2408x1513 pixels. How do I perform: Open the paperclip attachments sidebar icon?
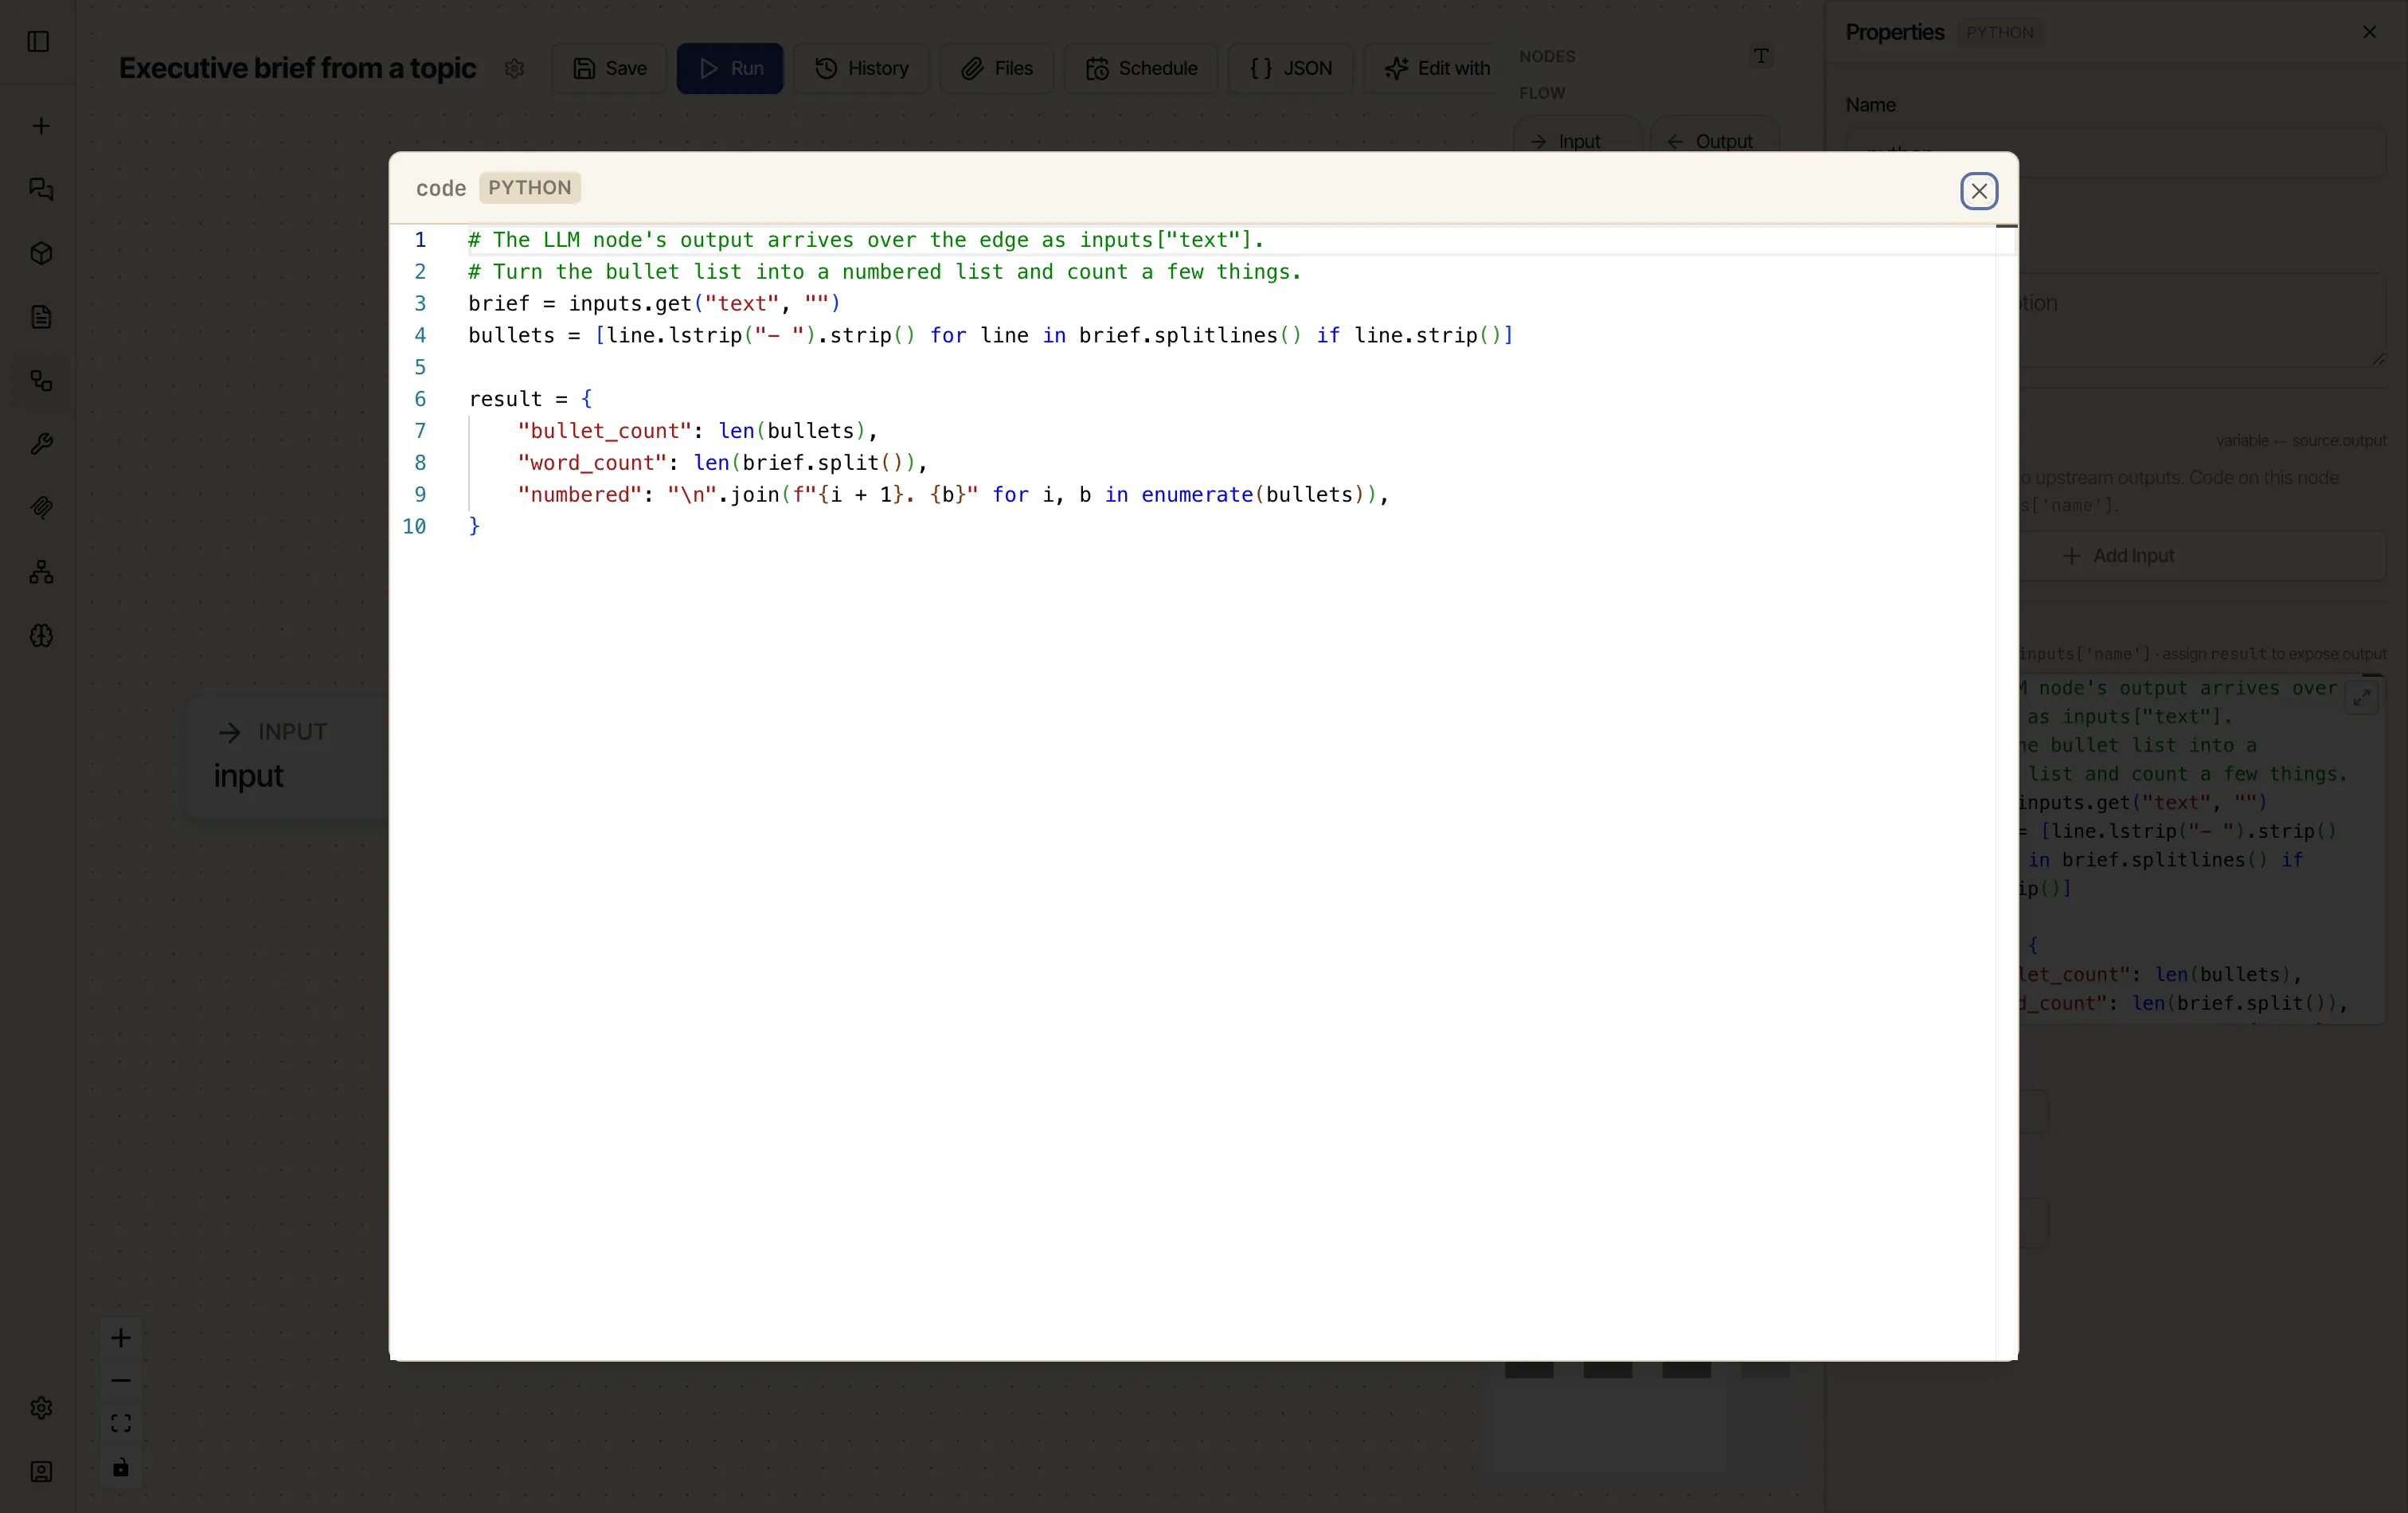[41, 508]
